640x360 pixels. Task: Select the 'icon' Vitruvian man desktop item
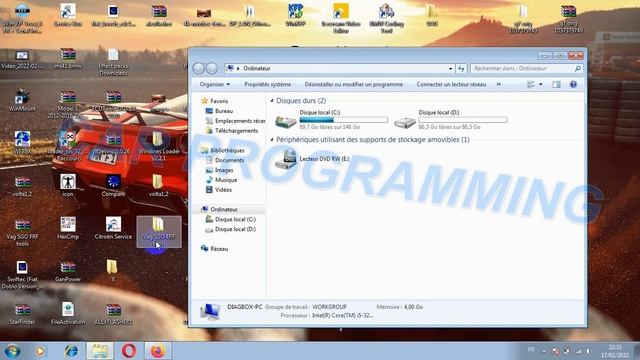click(68, 185)
